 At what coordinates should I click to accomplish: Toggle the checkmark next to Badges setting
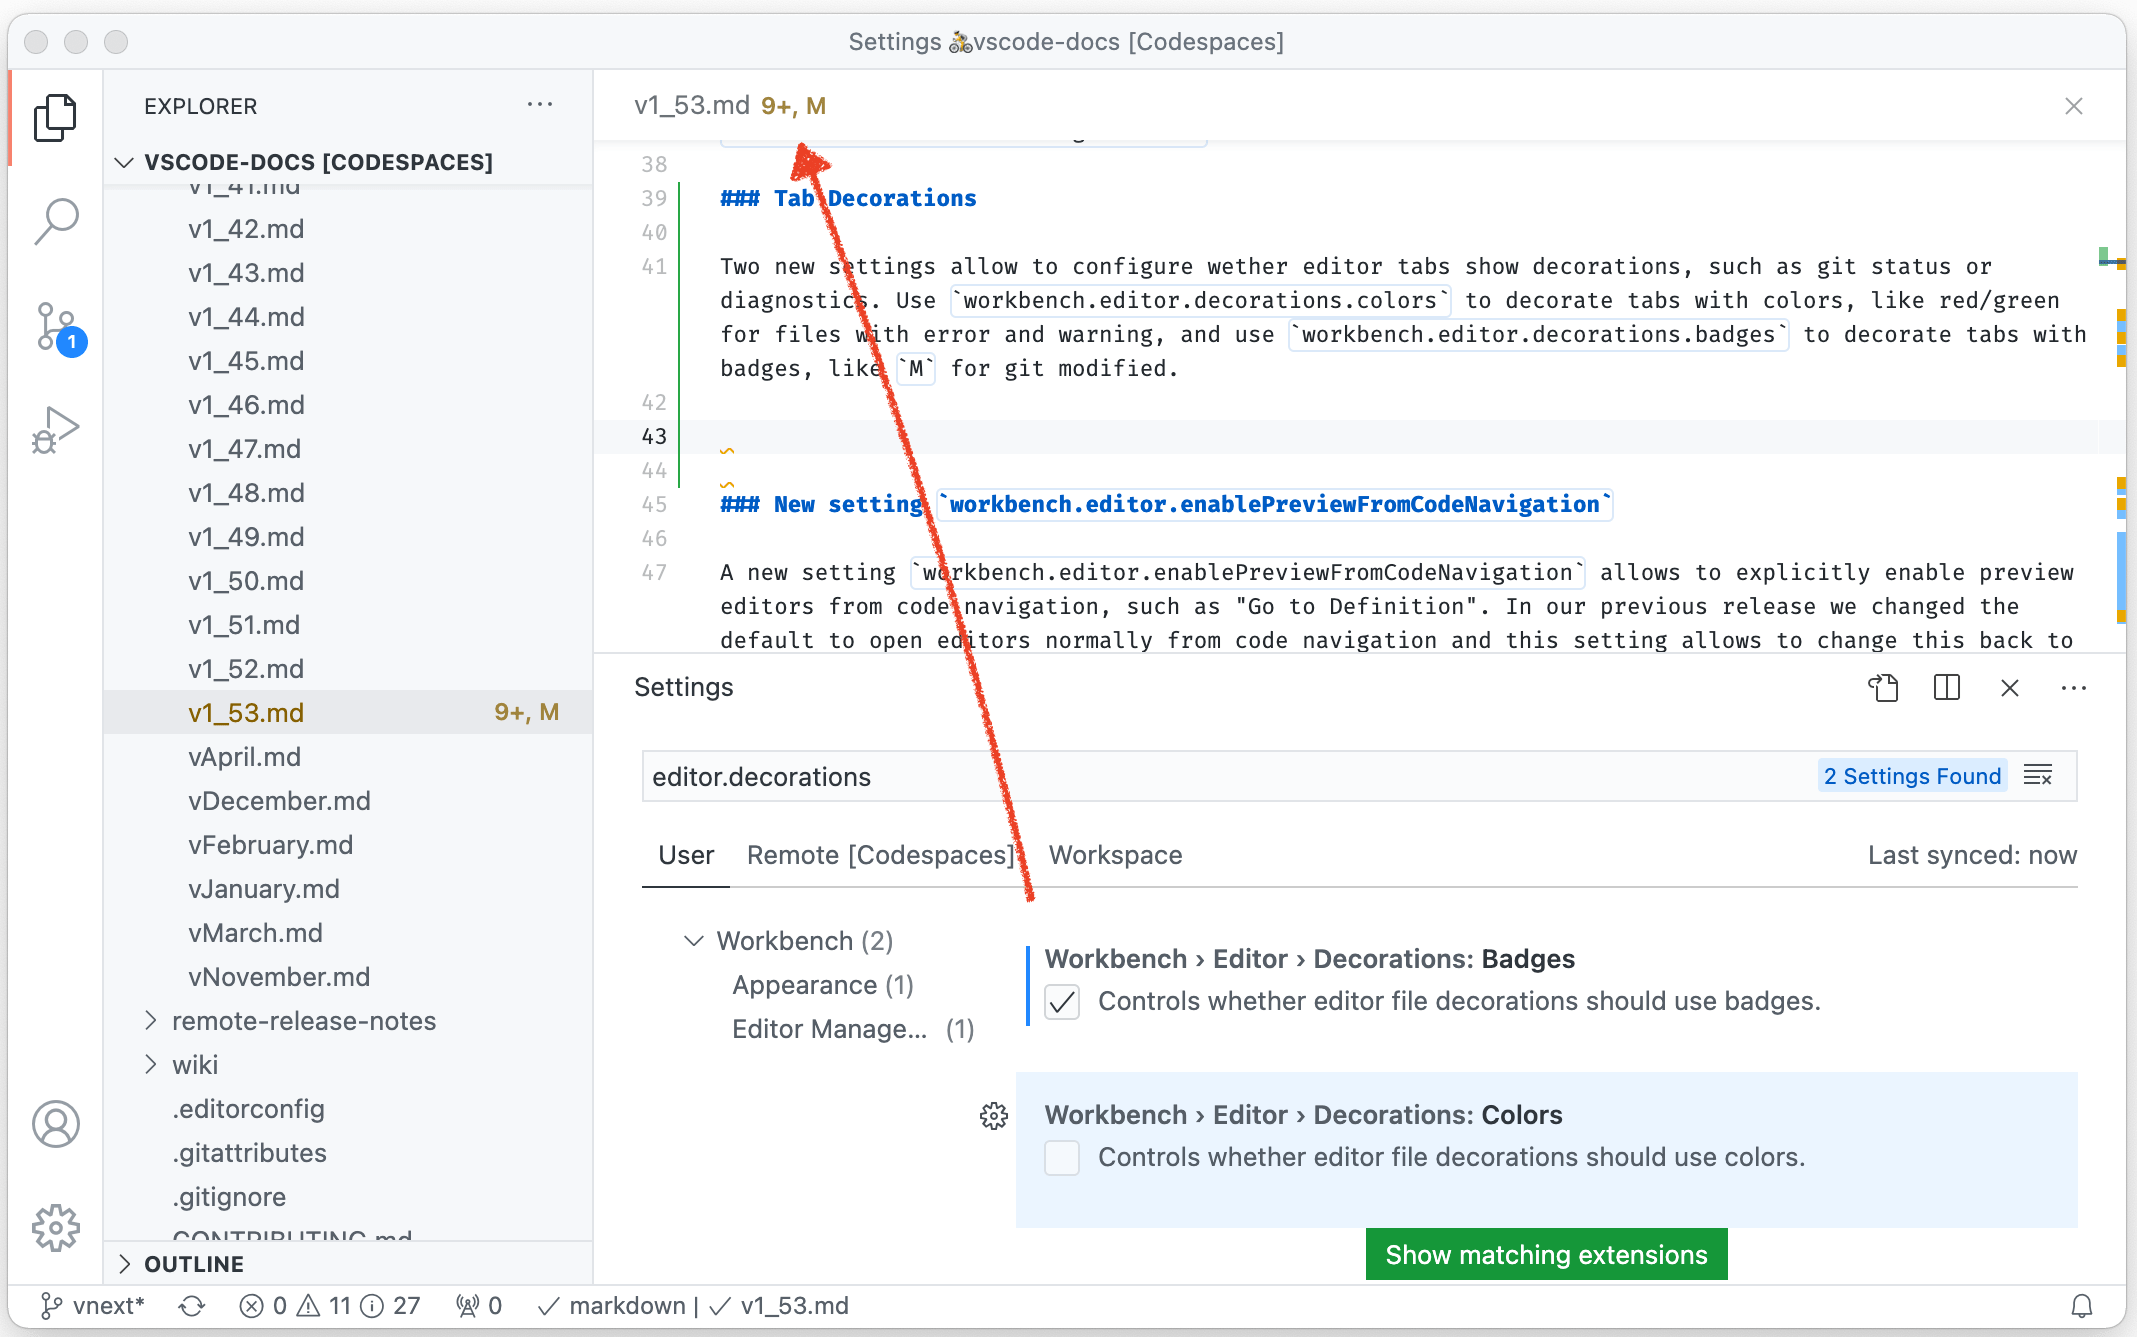[x=1061, y=1001]
